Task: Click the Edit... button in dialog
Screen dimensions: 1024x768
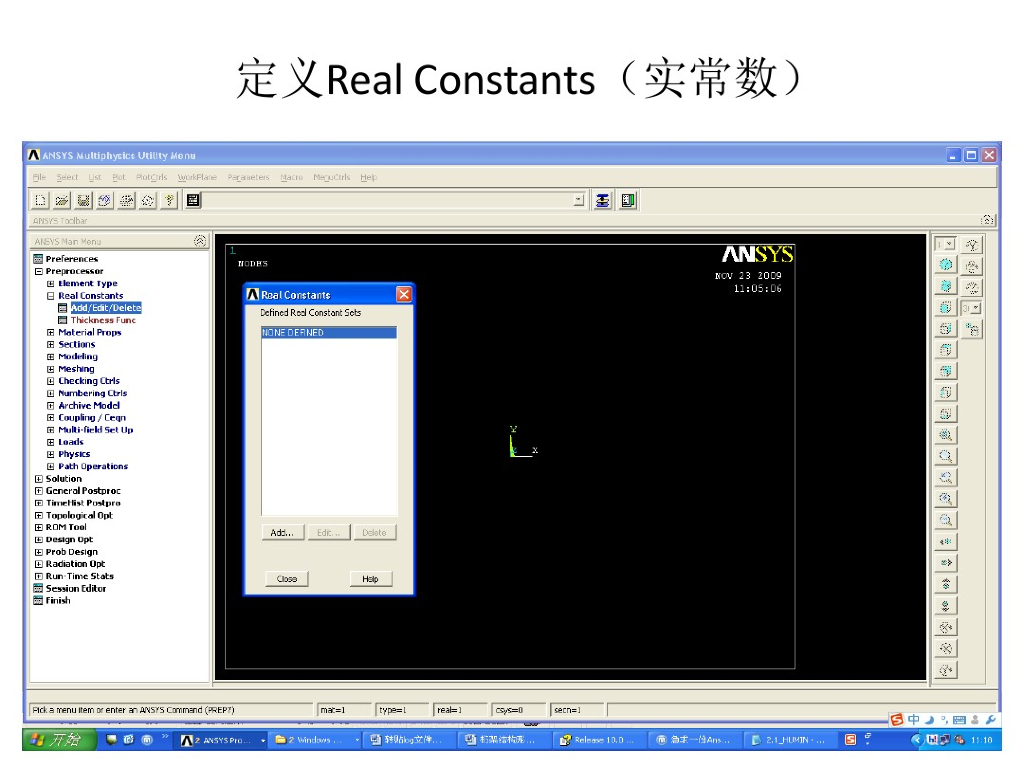Action: tap(328, 533)
